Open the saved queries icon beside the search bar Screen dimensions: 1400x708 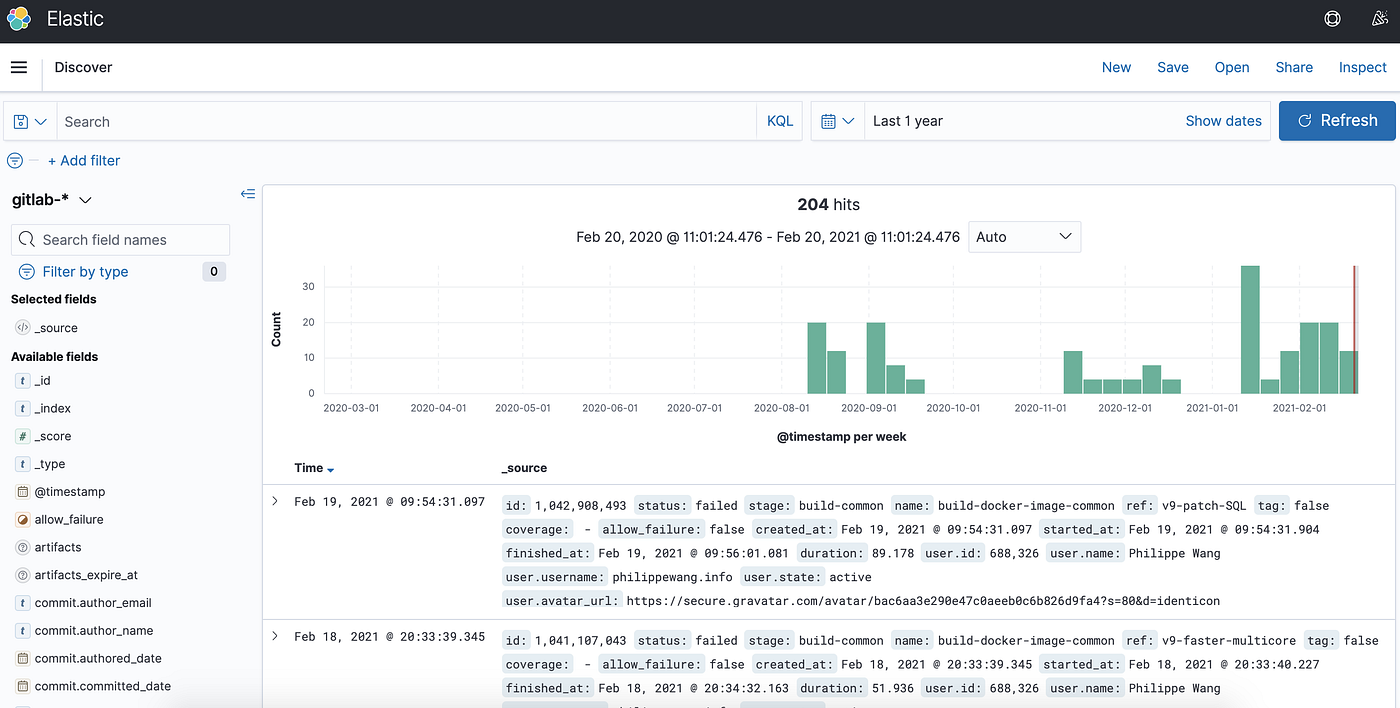[x=29, y=120]
